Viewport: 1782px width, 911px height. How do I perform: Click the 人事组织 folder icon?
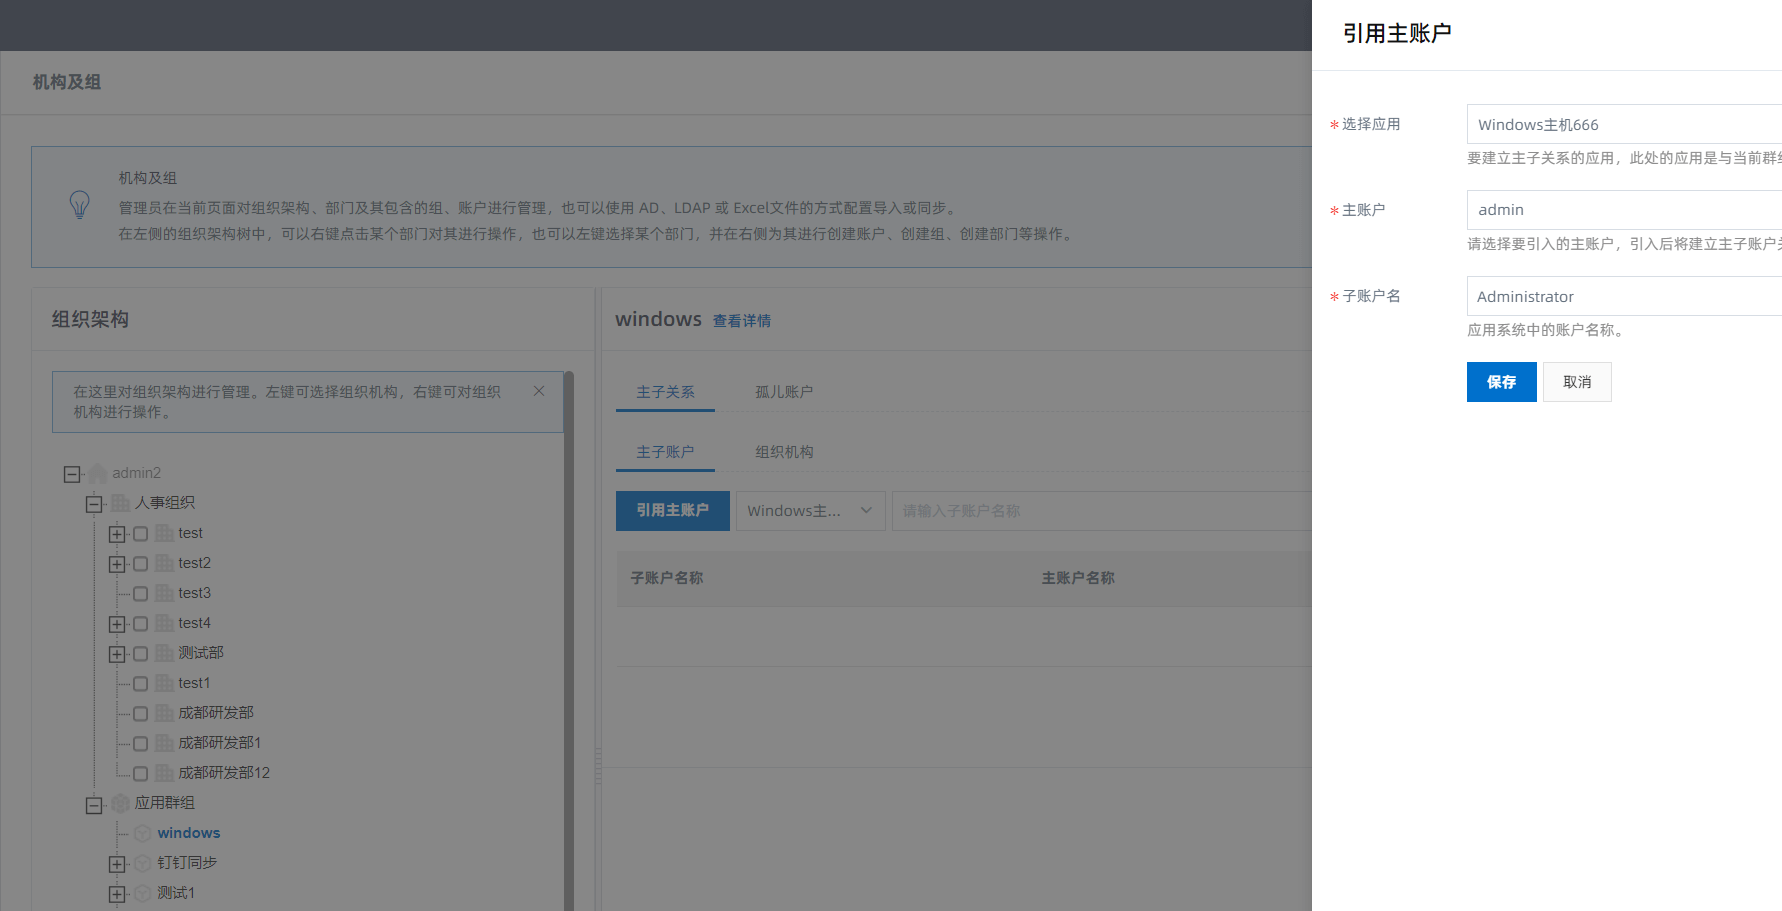(121, 503)
